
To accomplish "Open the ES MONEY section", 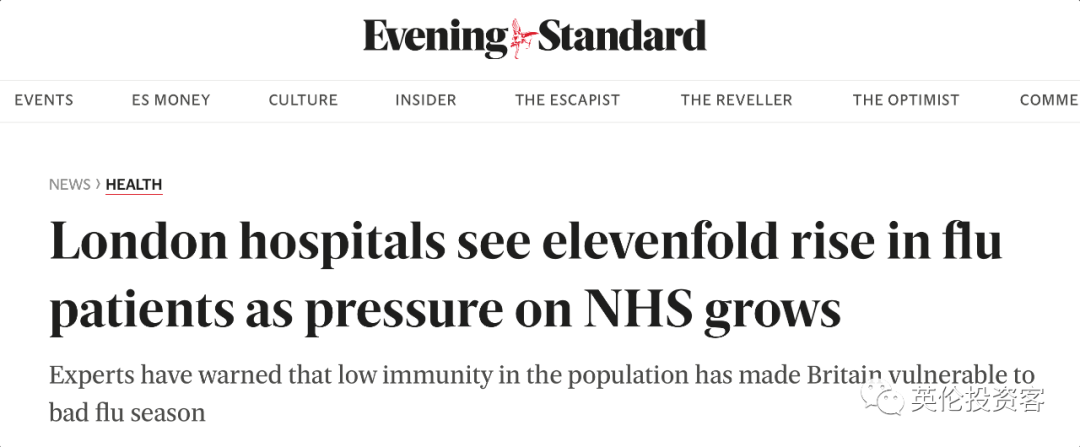I will 171,100.
